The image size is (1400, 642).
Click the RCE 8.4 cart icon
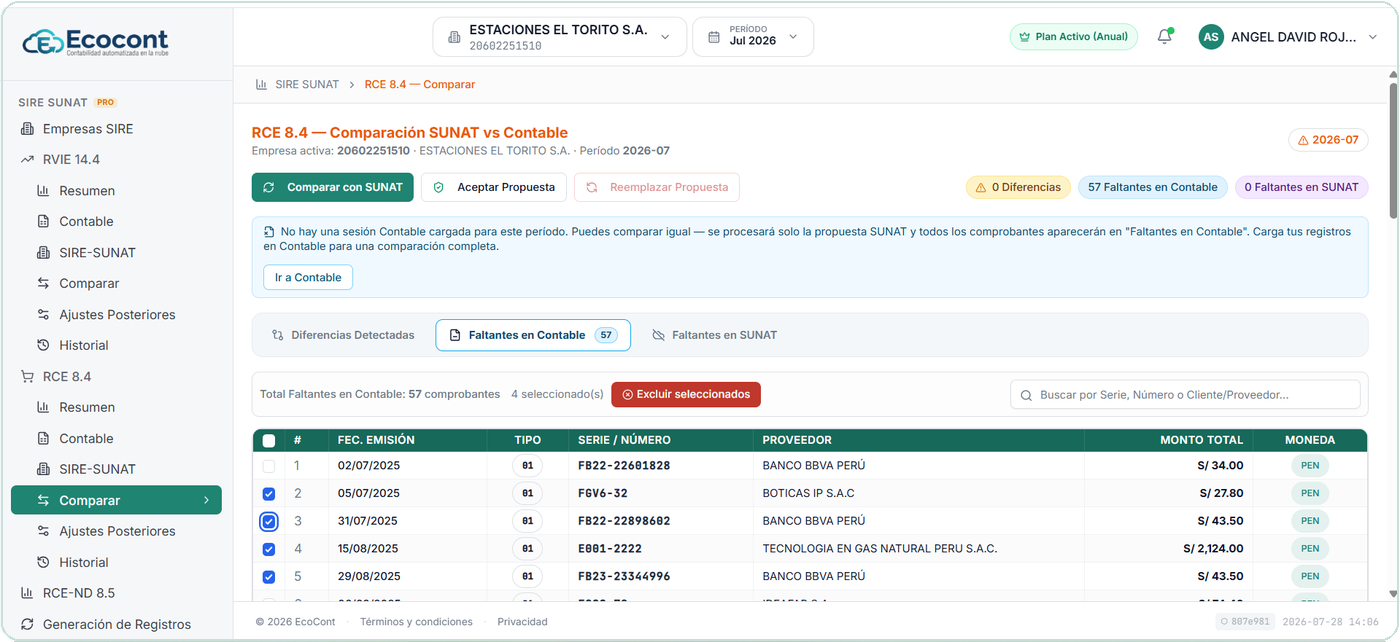27,377
